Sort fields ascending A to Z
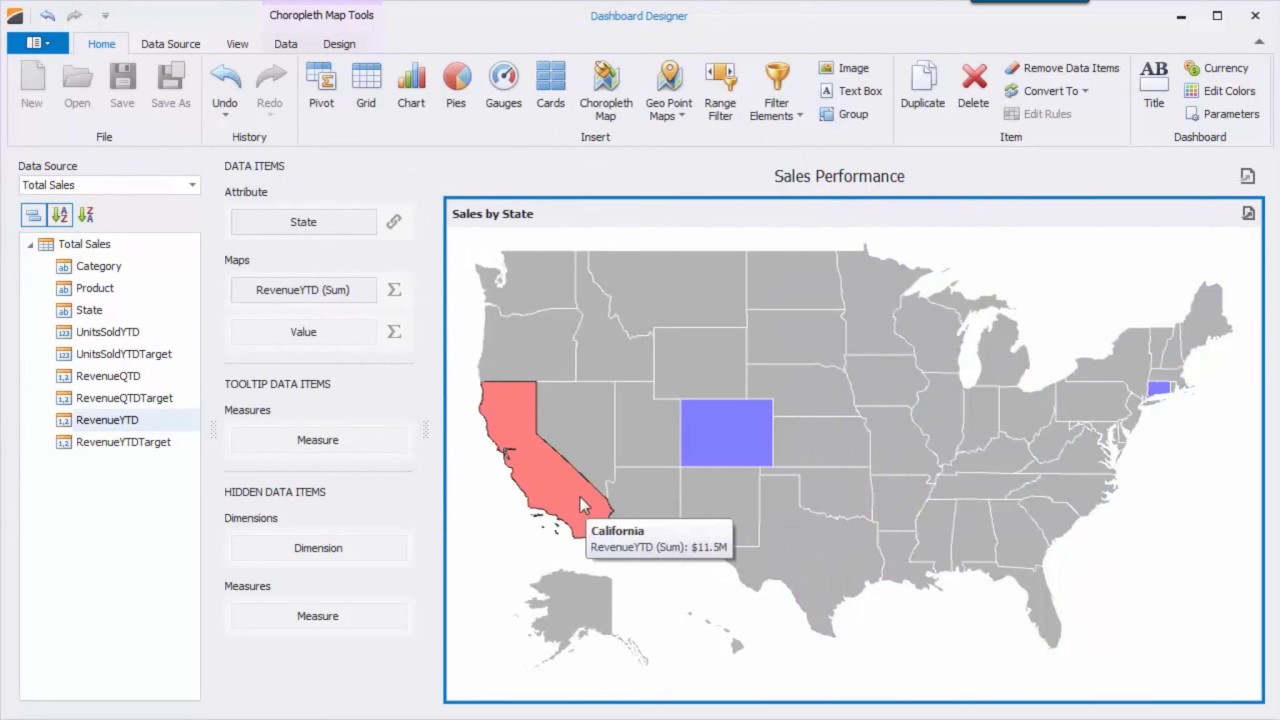The image size is (1280, 720). (x=59, y=214)
